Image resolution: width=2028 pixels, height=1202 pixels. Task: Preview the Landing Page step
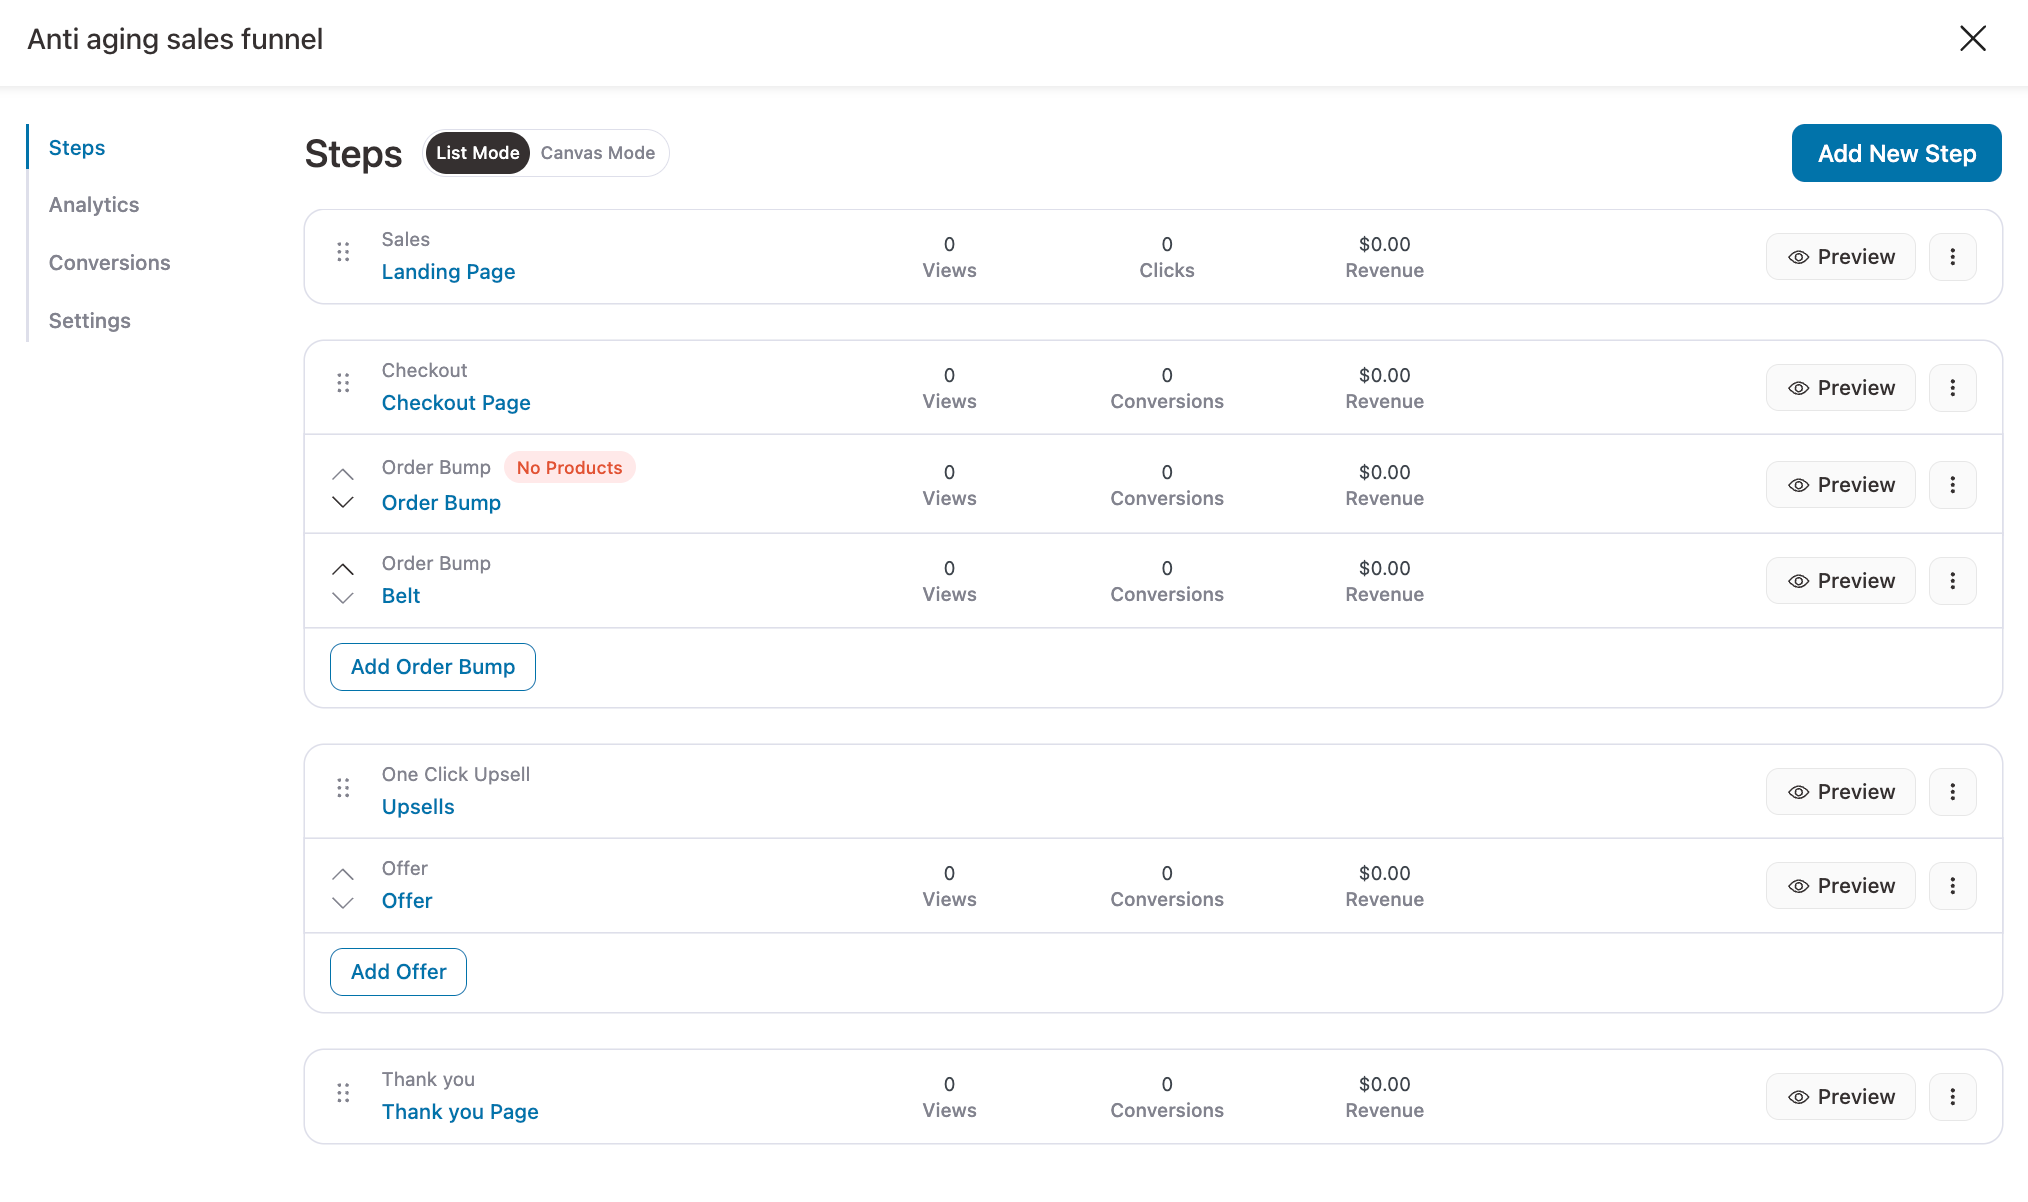pos(1841,257)
